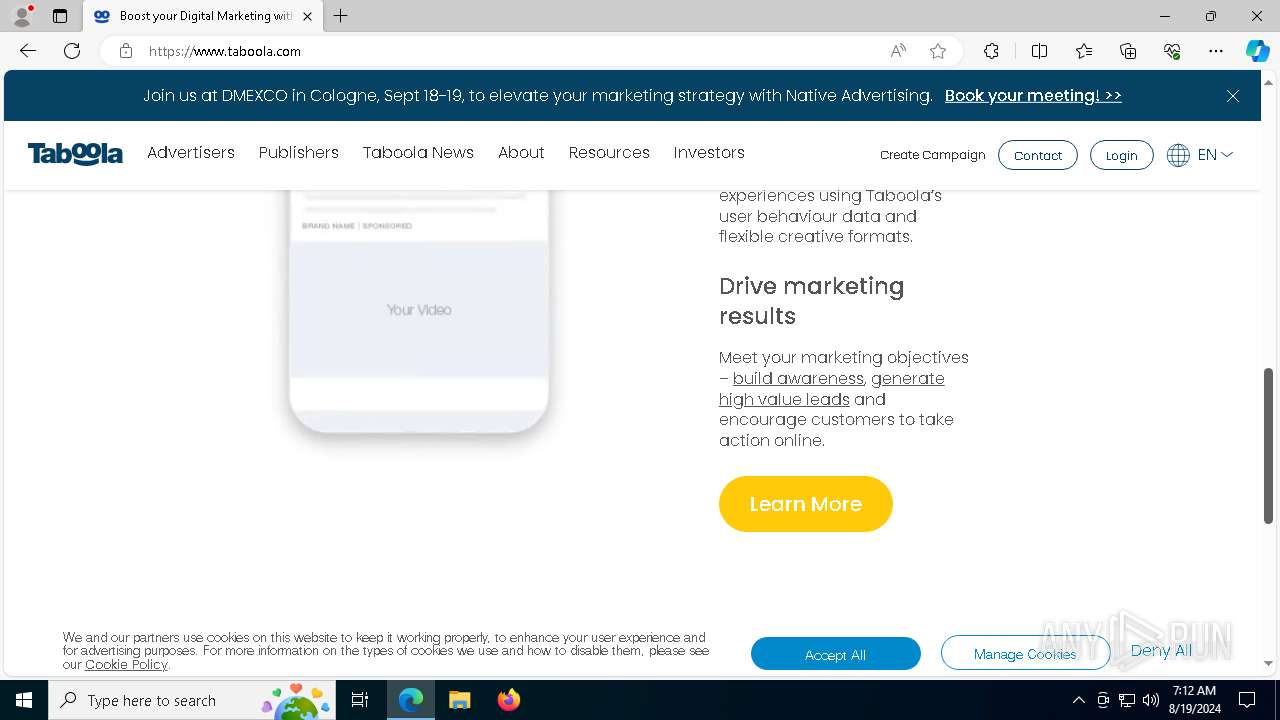
Task: Open Manage Cookies settings
Action: point(1025,654)
